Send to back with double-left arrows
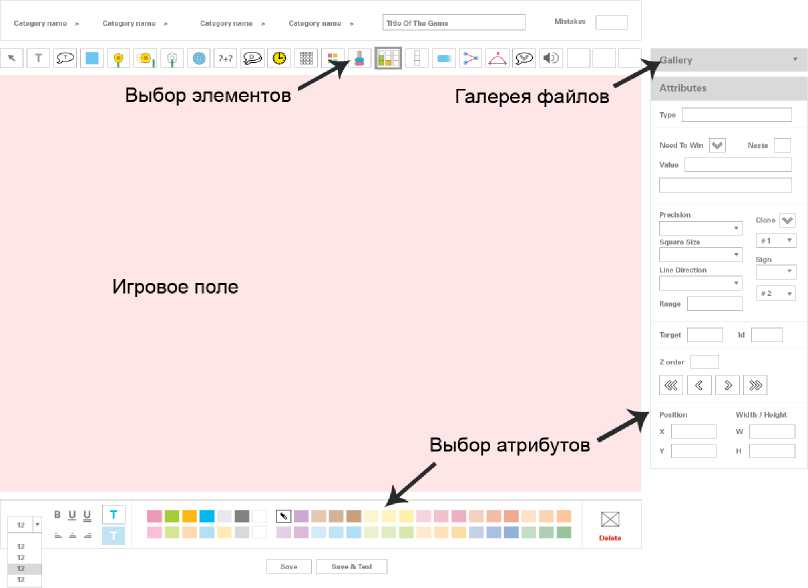This screenshot has width=808, height=588. 671,385
